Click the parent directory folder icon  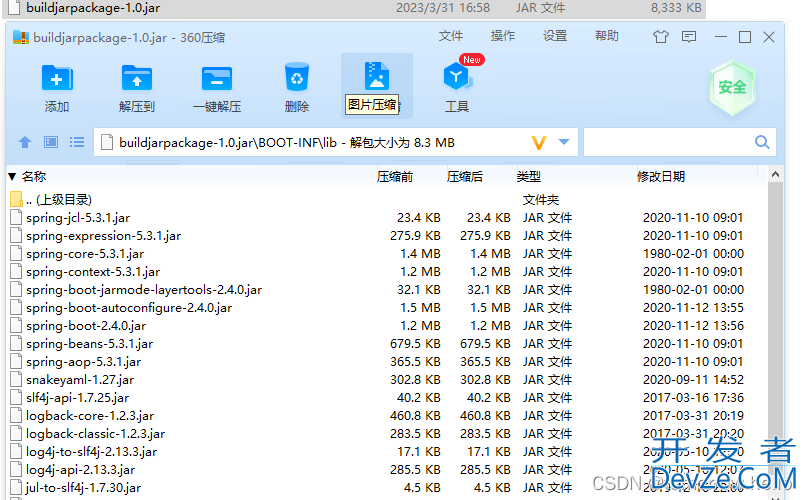[16, 199]
